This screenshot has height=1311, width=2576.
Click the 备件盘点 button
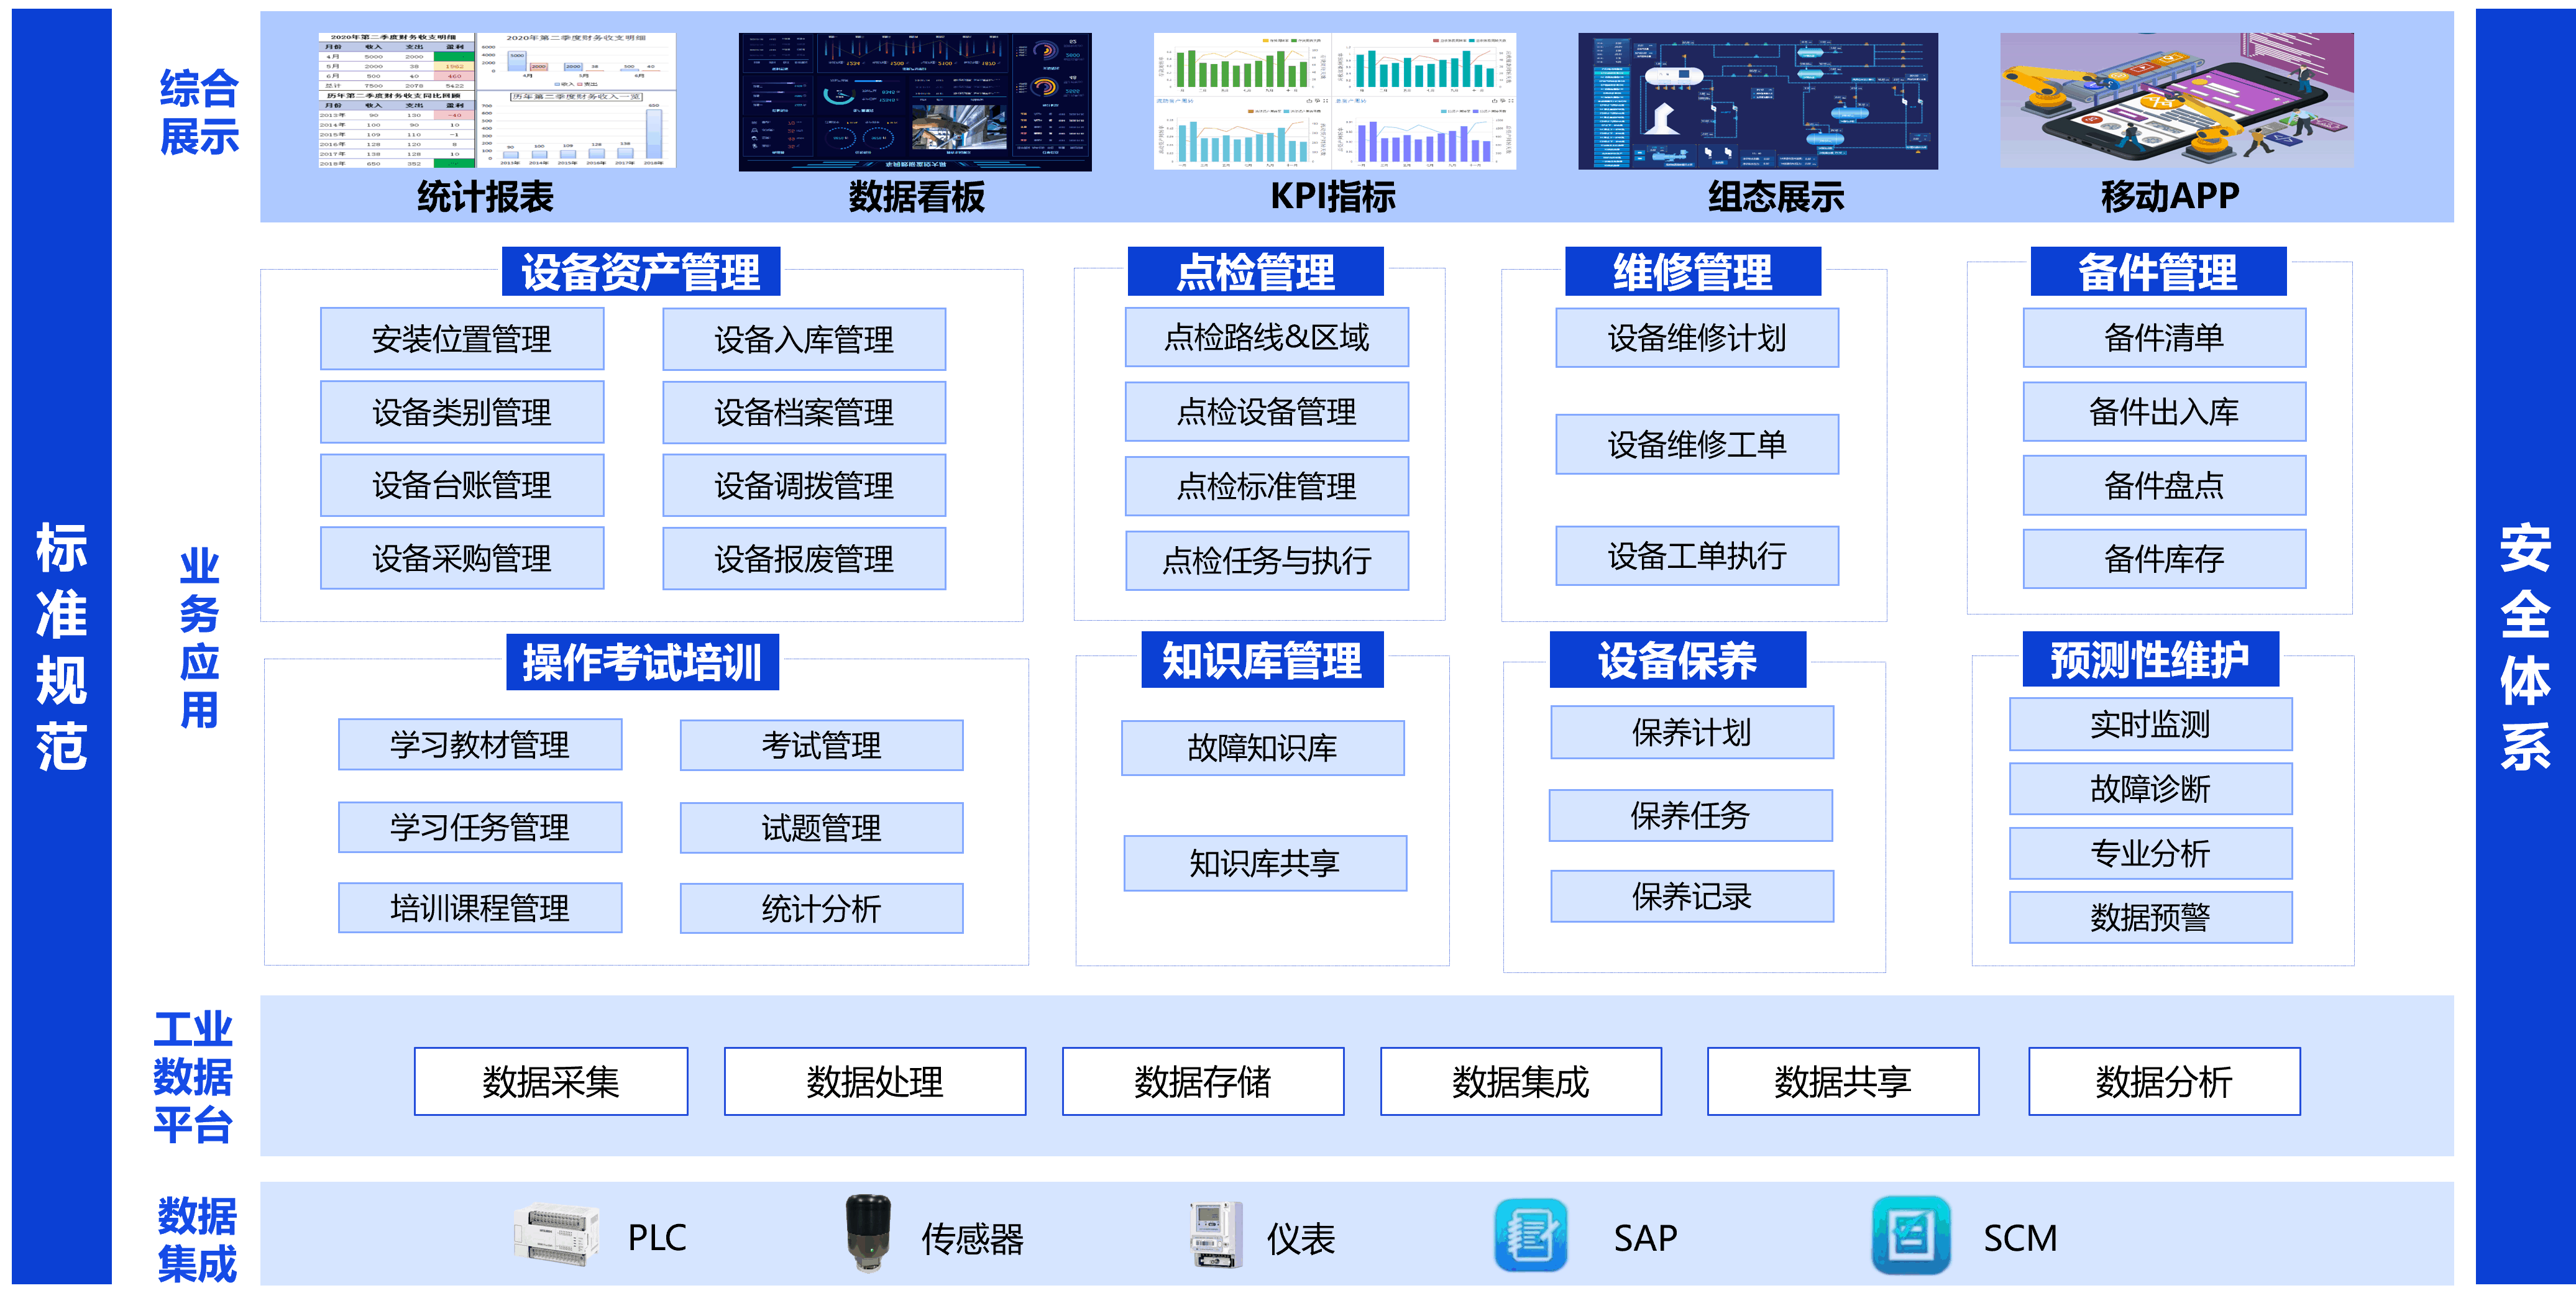tap(2164, 486)
